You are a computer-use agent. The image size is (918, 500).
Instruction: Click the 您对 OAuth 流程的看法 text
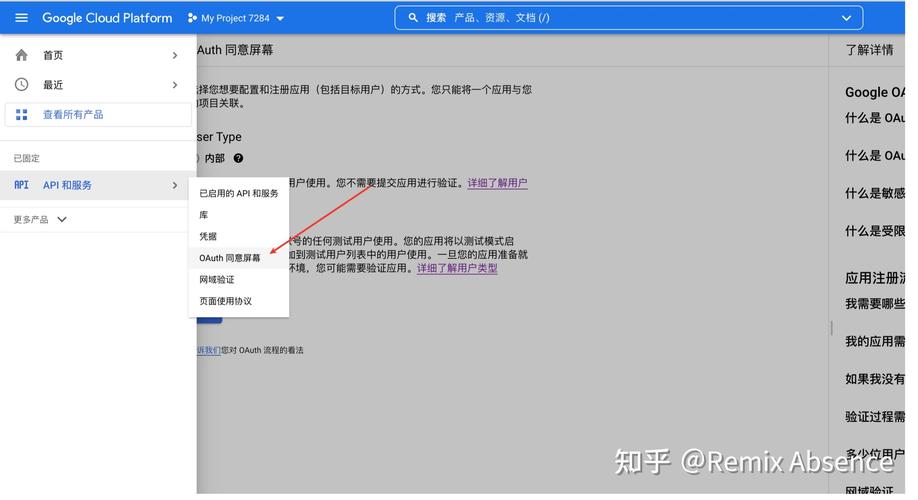click(262, 350)
